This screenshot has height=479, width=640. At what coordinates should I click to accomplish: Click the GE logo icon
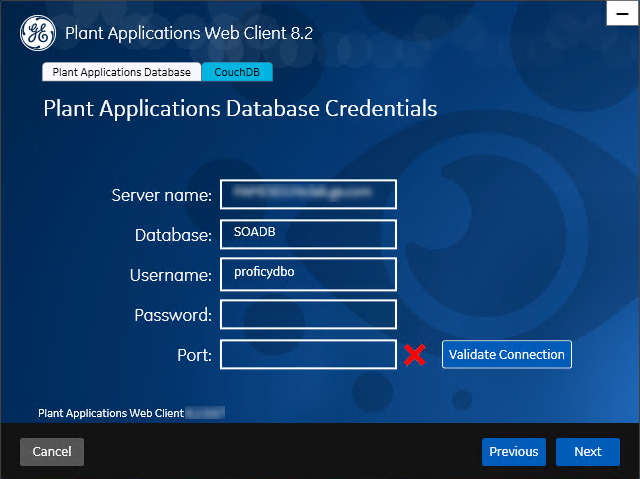tap(38, 33)
